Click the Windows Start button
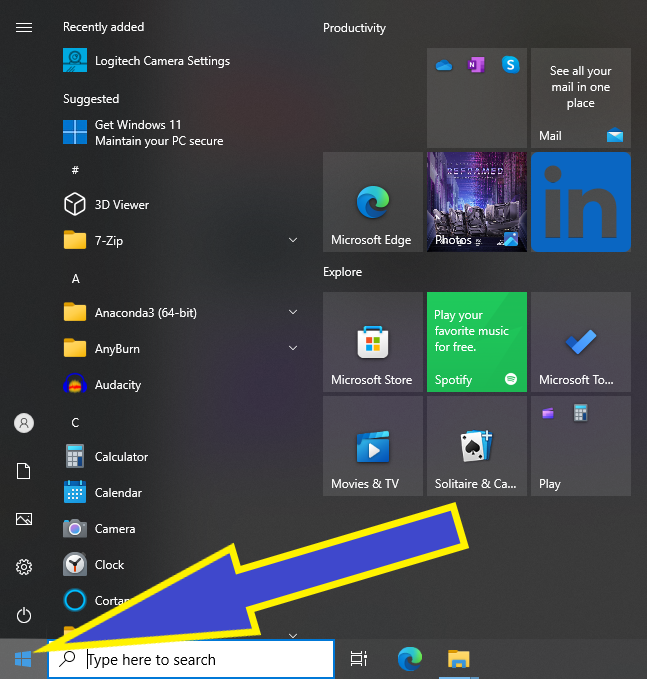Image resolution: width=647 pixels, height=680 pixels. click(x=23, y=659)
